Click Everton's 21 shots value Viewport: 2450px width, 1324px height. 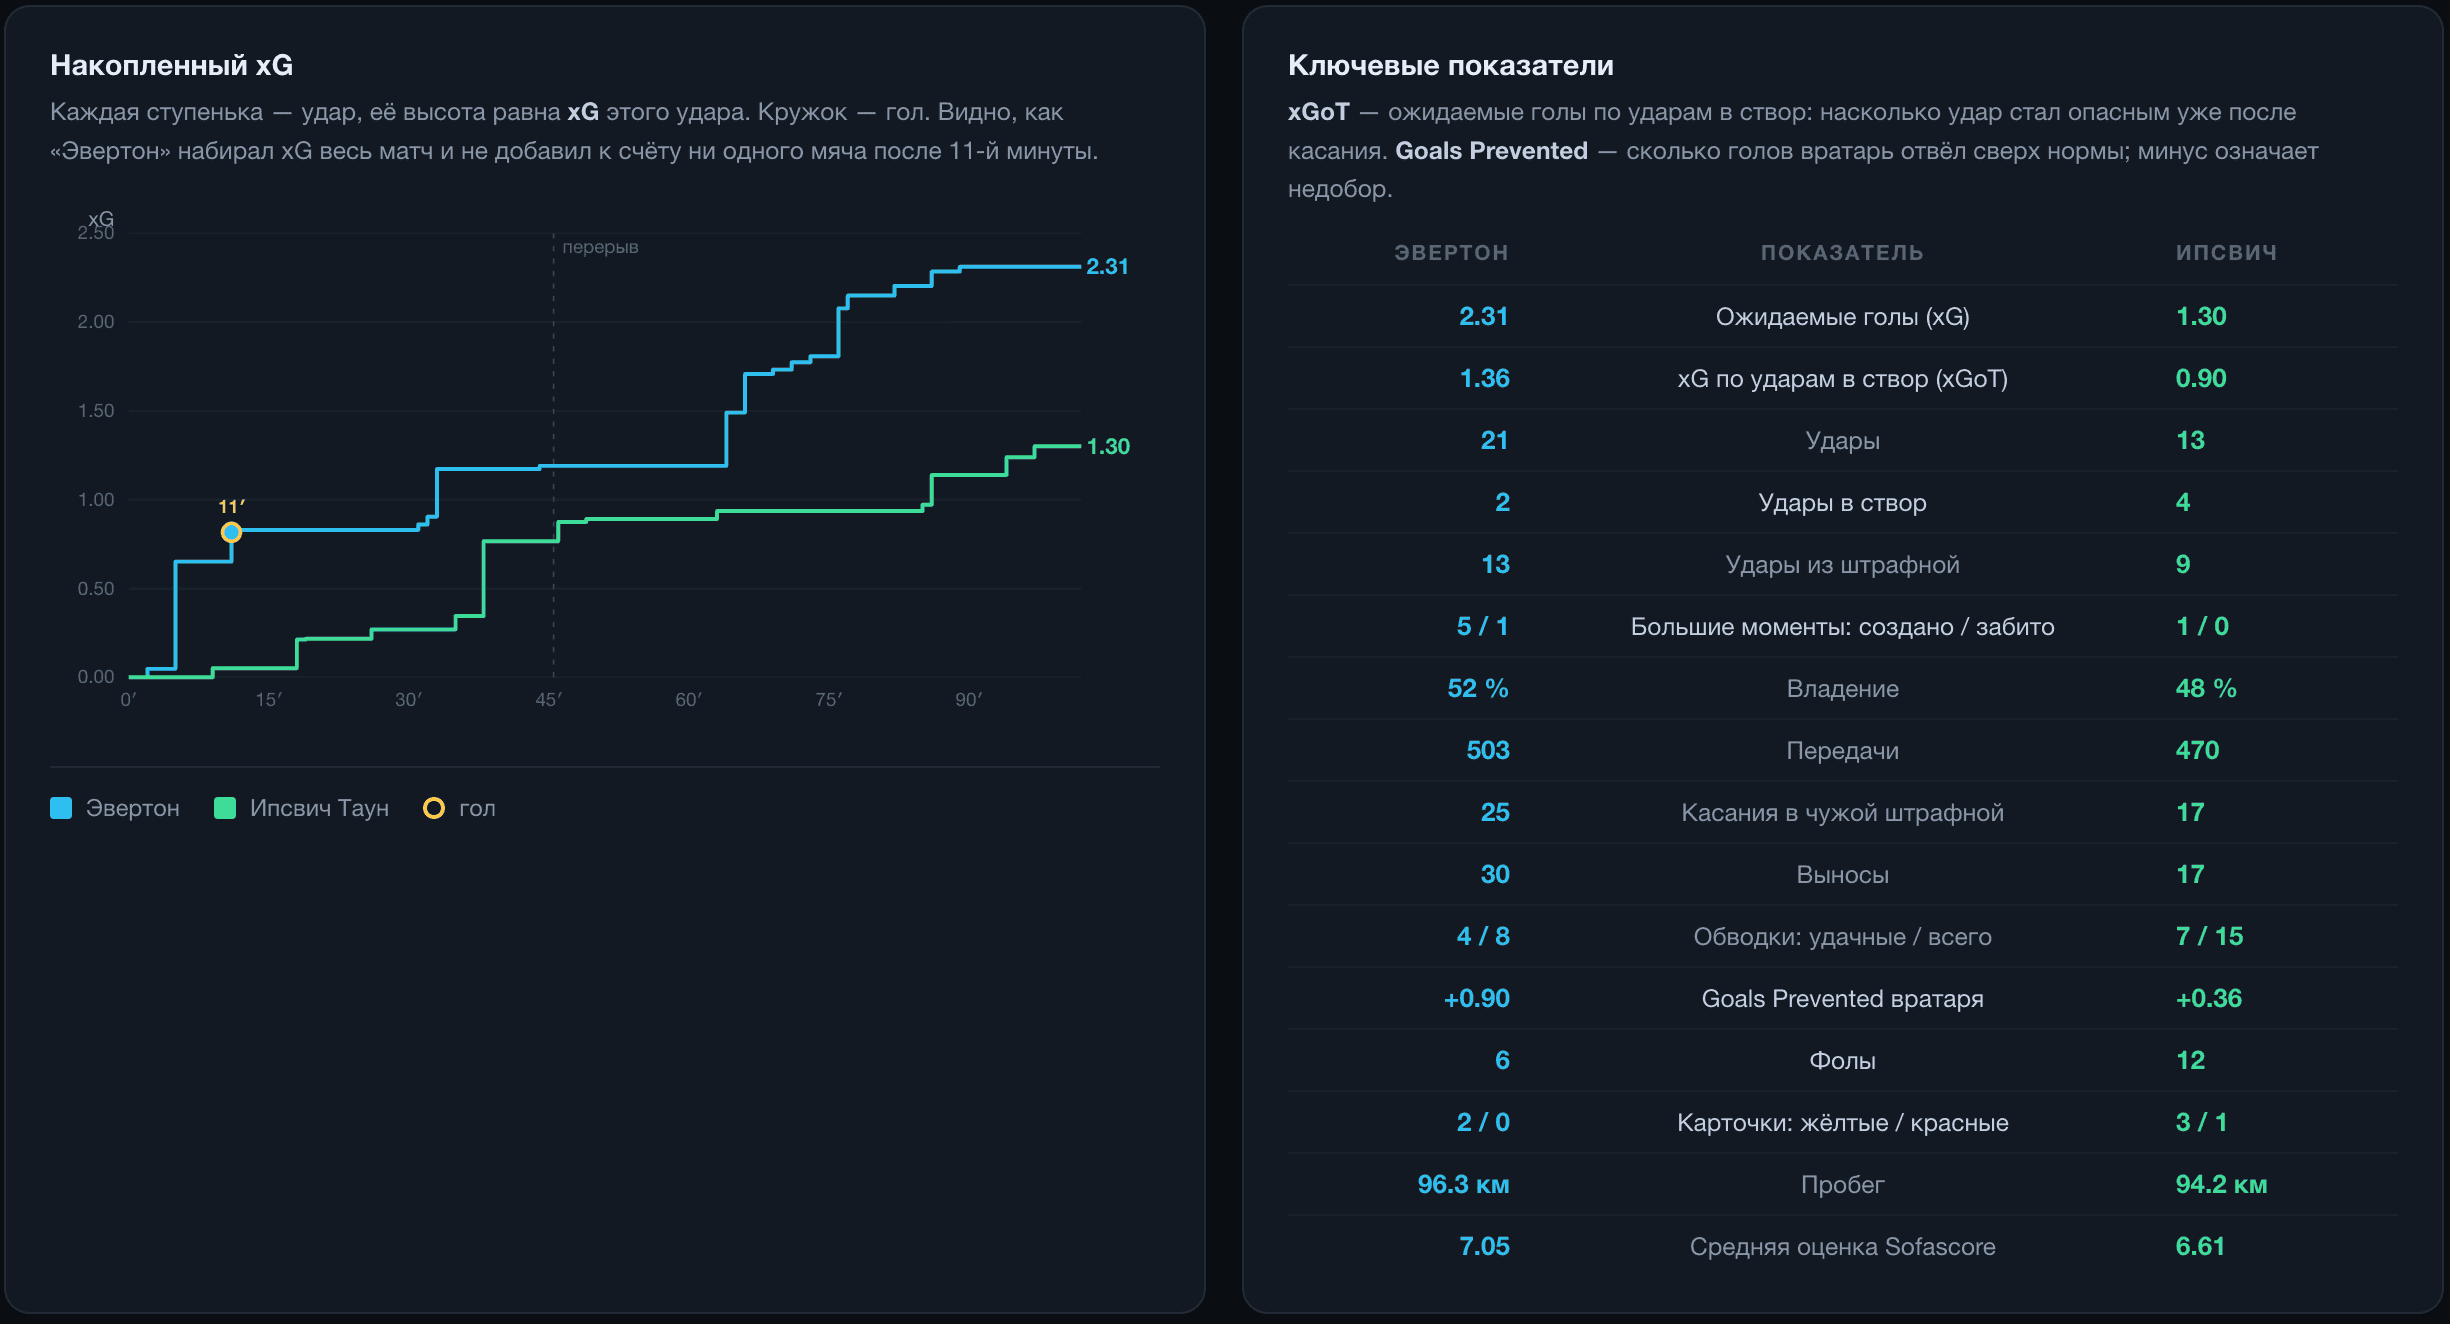click(x=1494, y=440)
